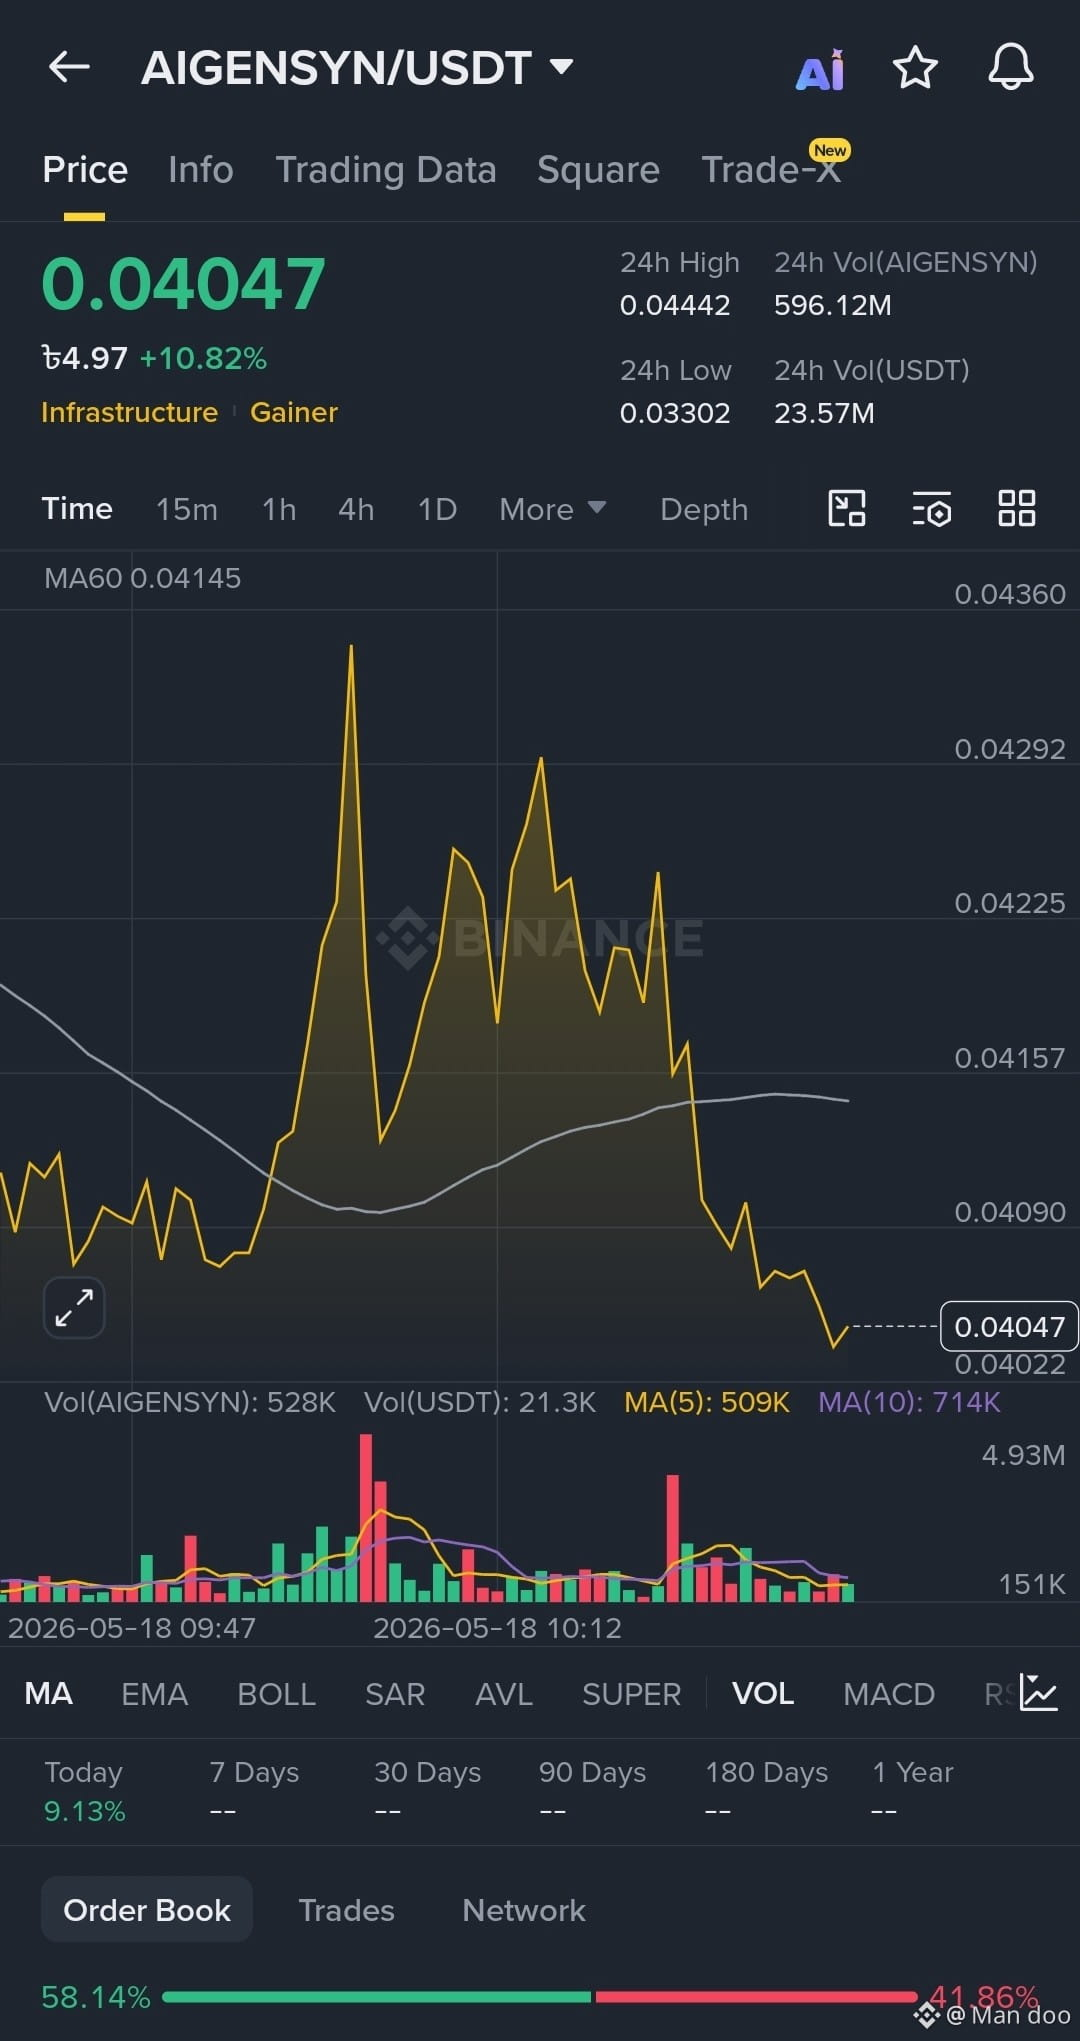Click the 7 Days performance entry

pos(254,1790)
